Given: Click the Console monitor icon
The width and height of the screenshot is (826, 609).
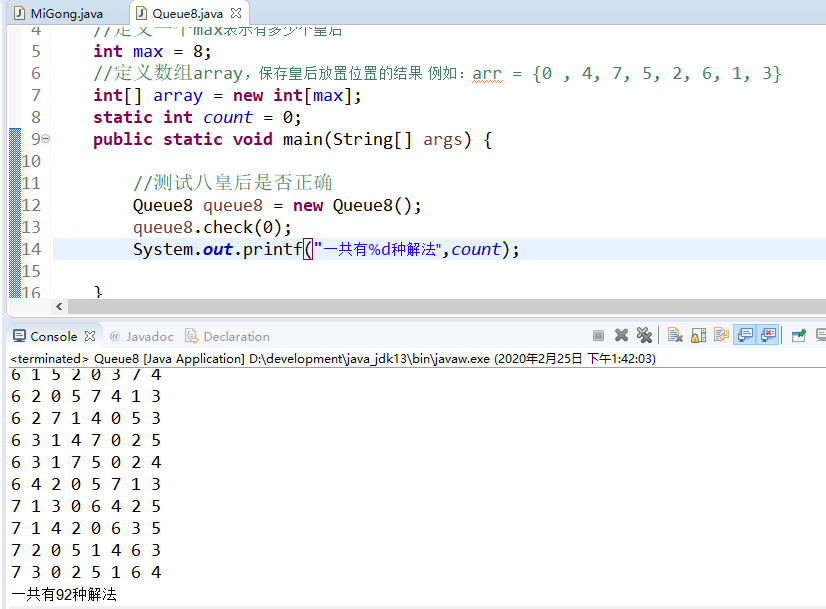Looking at the screenshot, I should [19, 336].
